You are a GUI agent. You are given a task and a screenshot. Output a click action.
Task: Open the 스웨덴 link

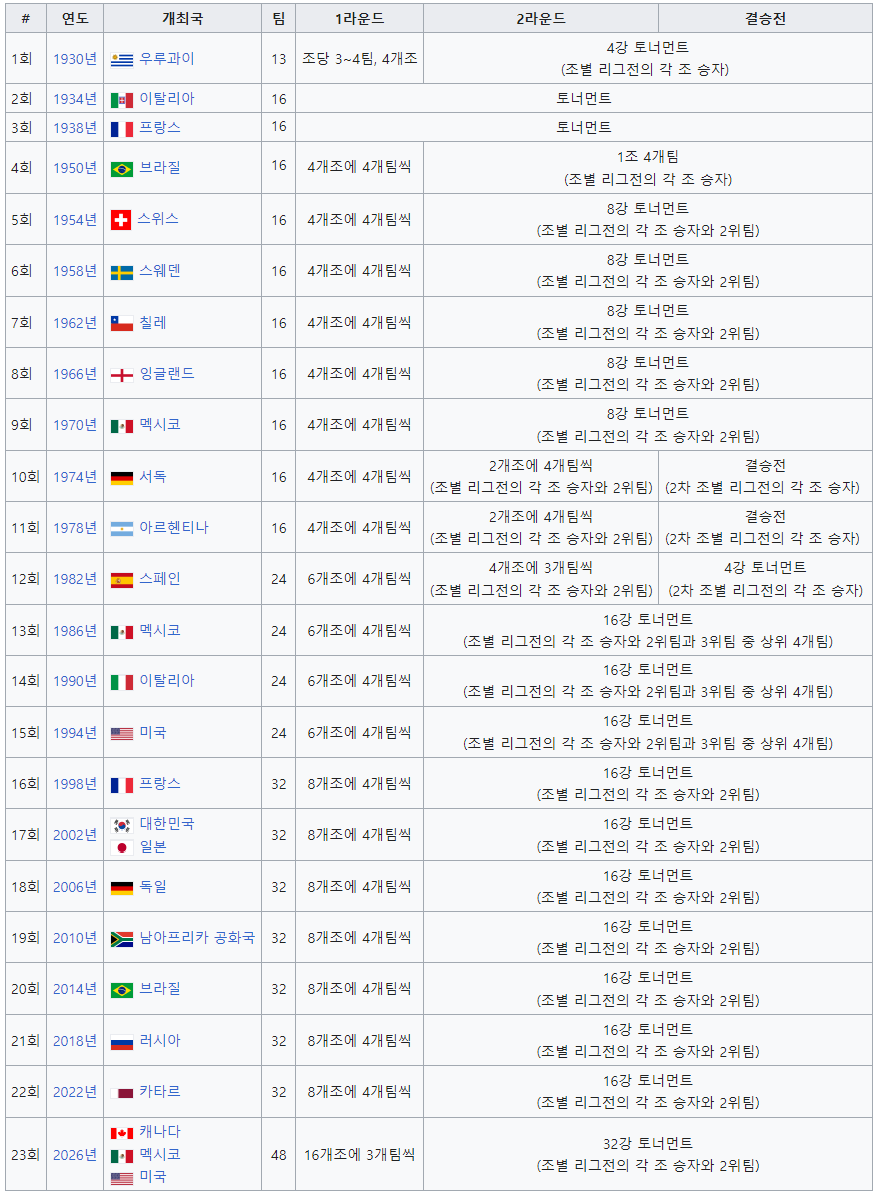point(160,271)
